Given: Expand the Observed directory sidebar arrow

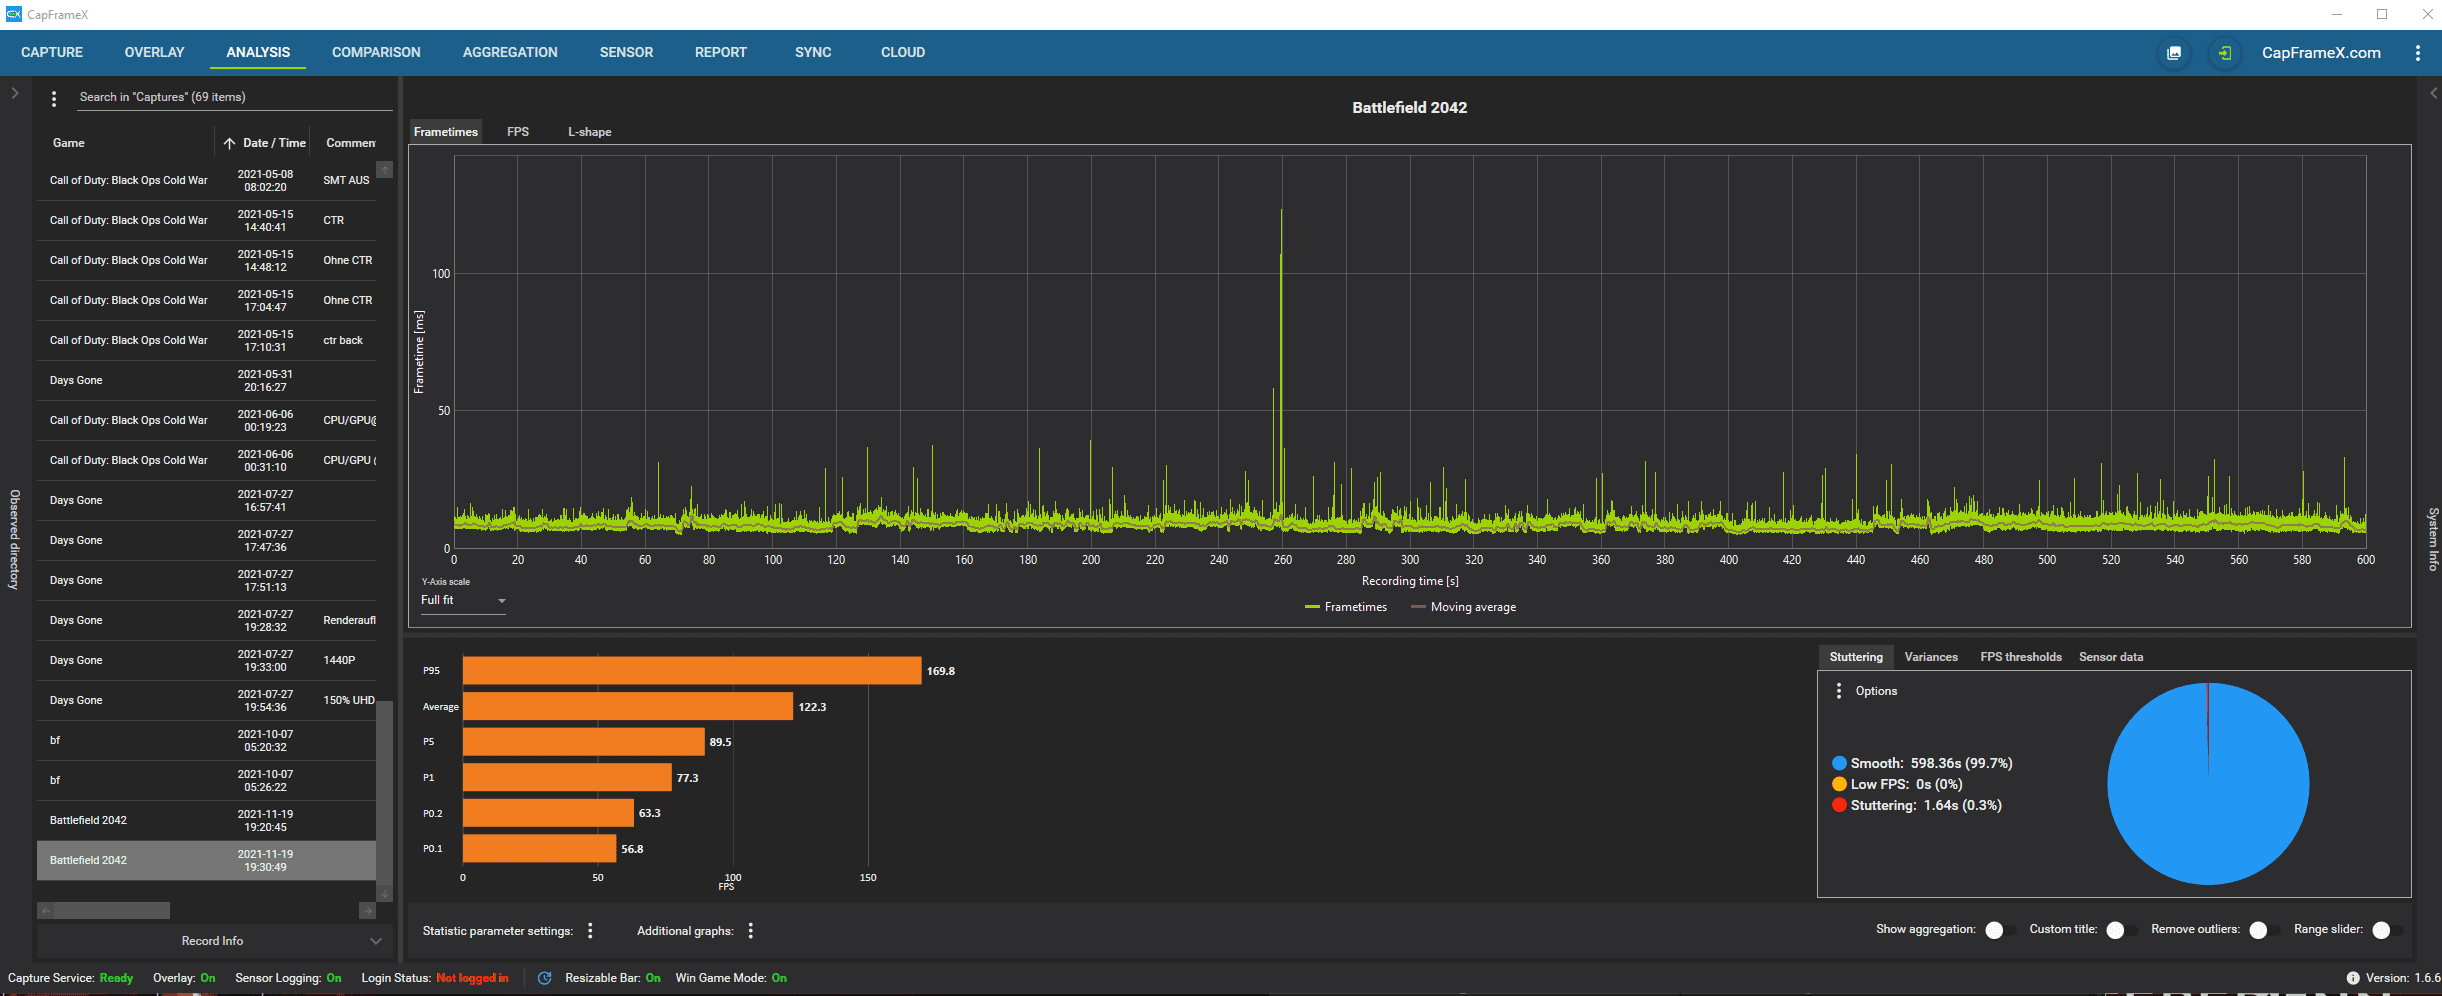Looking at the screenshot, I should (15, 93).
